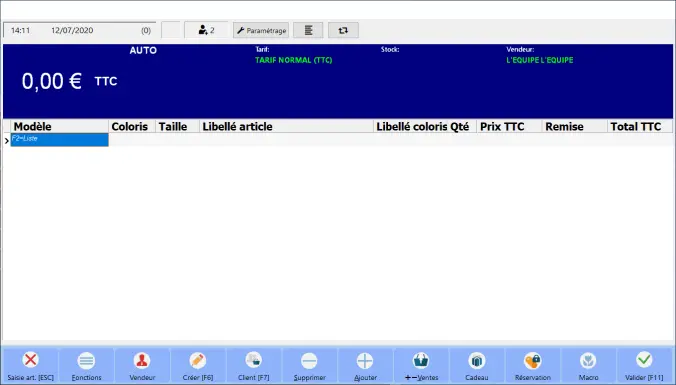Viewport: 676px width, 385px height.
Task: Click the Total TTC column header
Action: 640,126
